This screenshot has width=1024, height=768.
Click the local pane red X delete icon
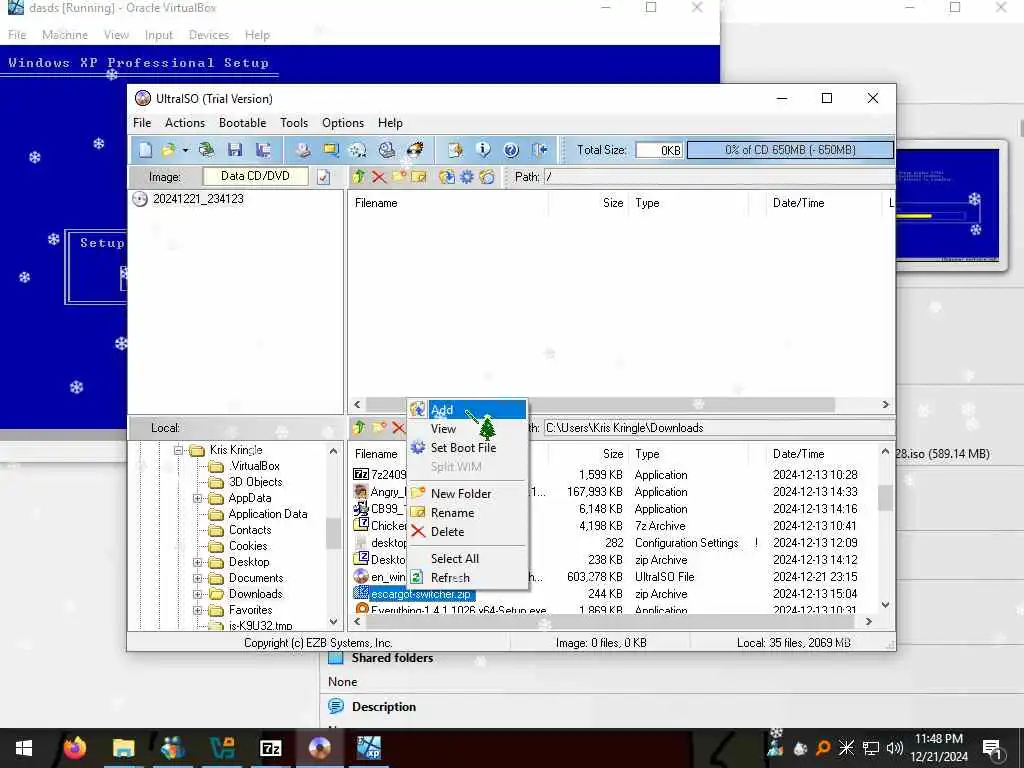point(398,428)
